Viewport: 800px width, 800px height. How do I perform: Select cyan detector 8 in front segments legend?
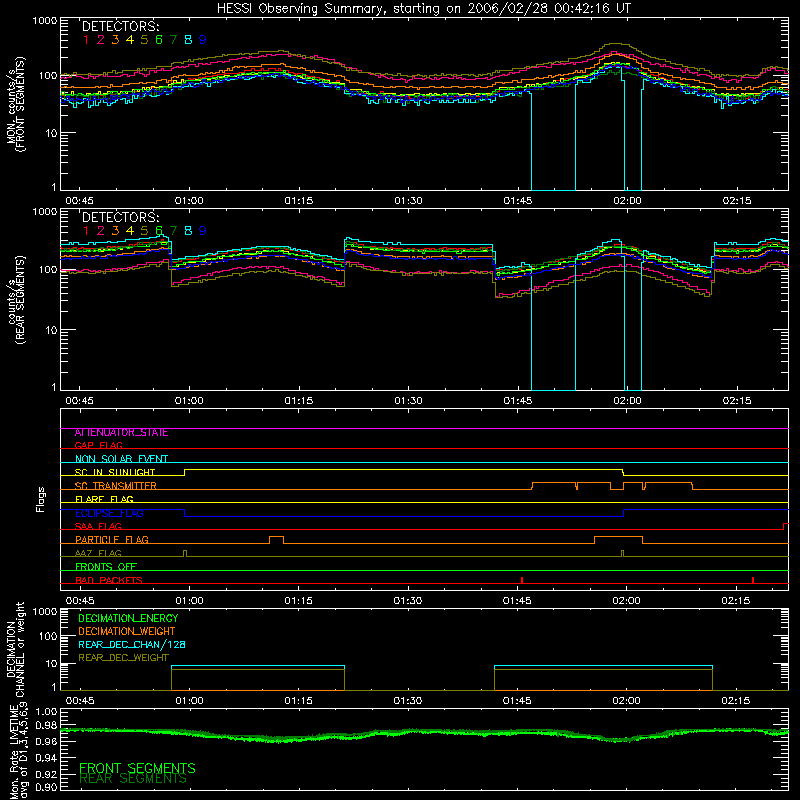pyautogui.click(x=188, y=40)
